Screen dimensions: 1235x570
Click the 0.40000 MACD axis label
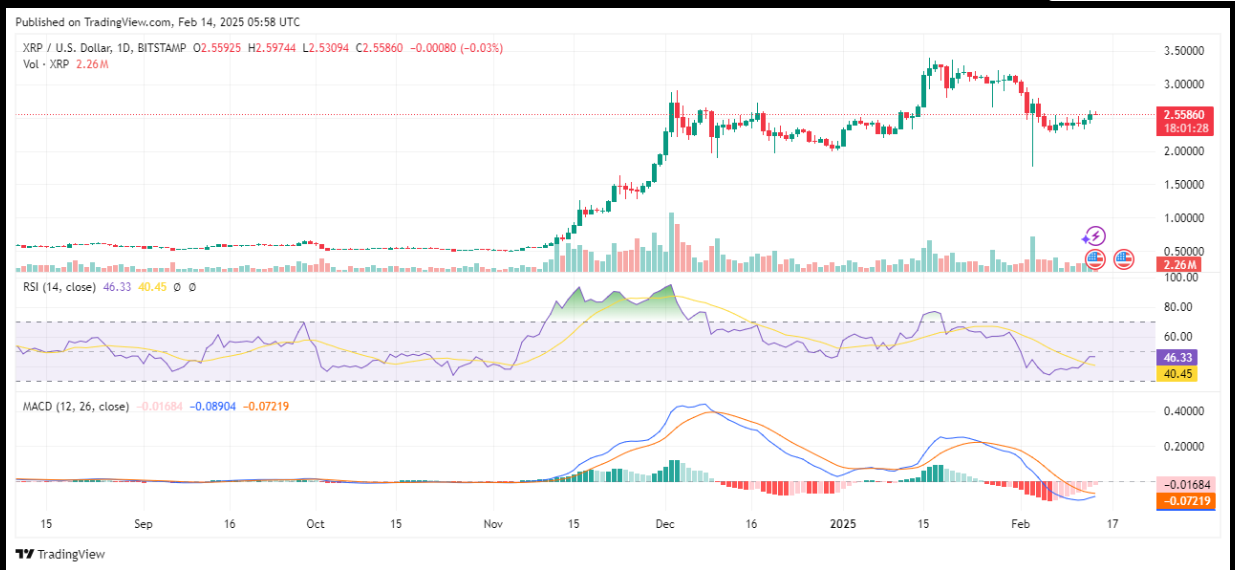click(x=1182, y=411)
